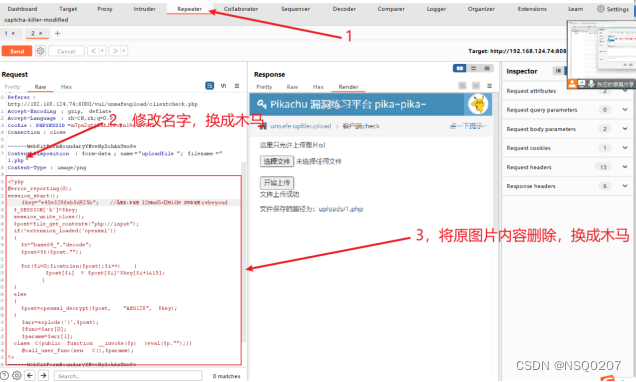The height and width of the screenshot is (382, 636).
Task: Select Response Render view tab
Action: pos(348,87)
